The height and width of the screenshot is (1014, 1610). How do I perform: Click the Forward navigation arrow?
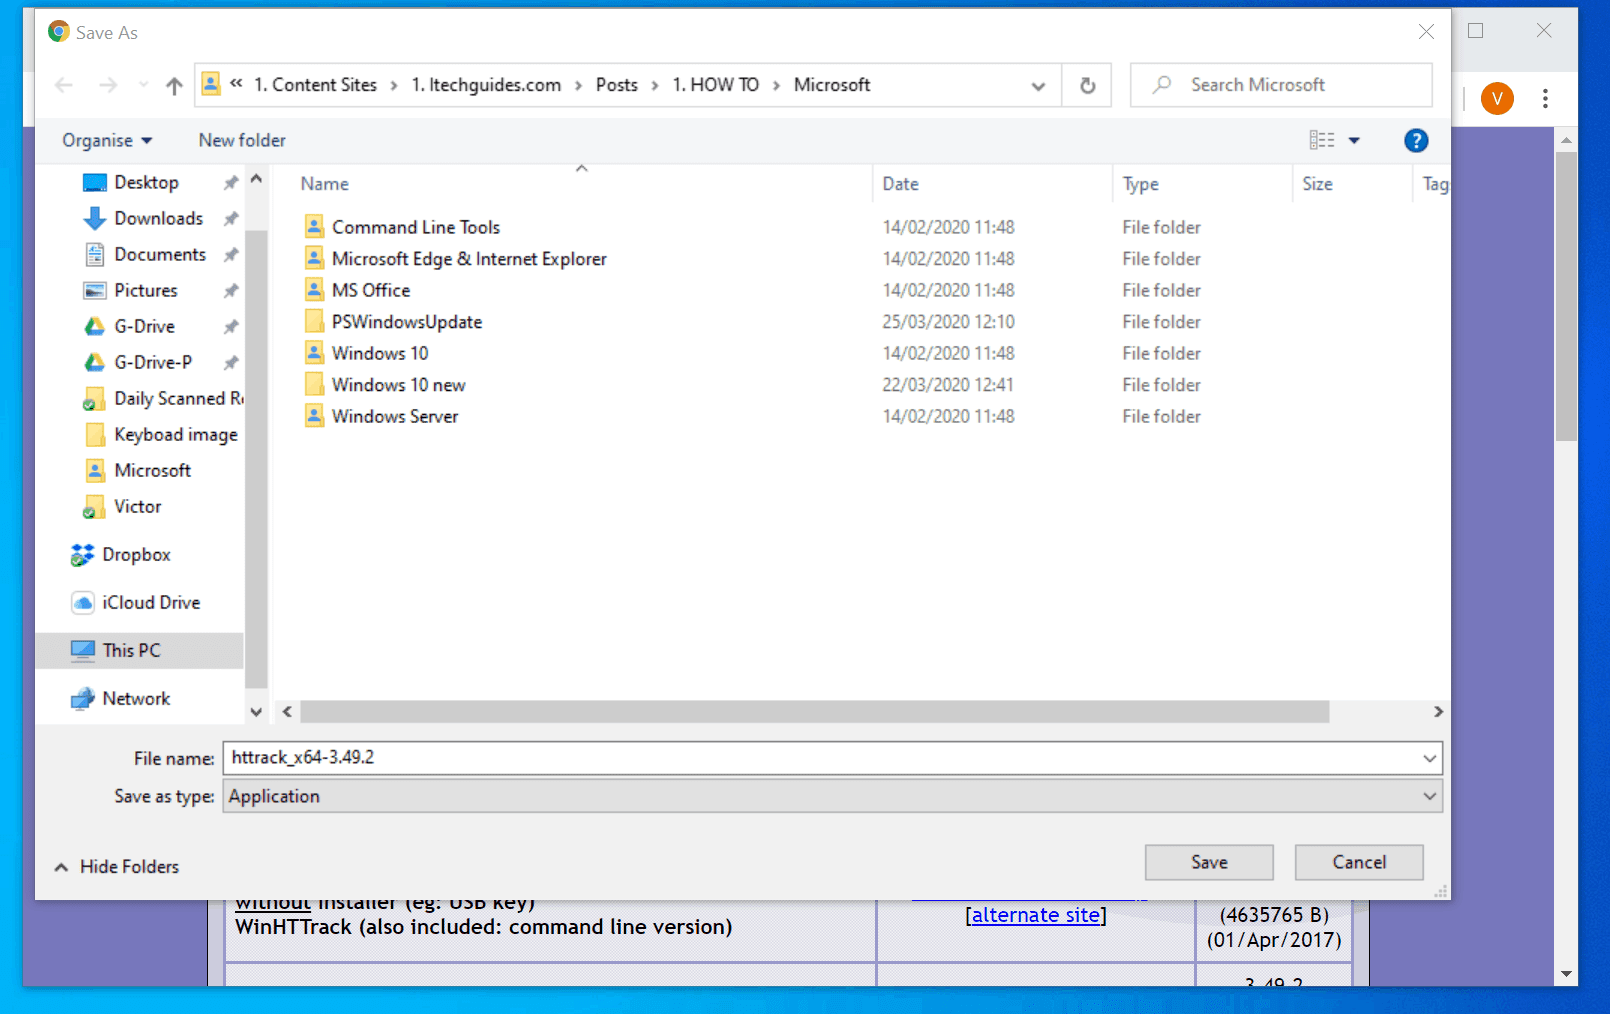(x=108, y=85)
